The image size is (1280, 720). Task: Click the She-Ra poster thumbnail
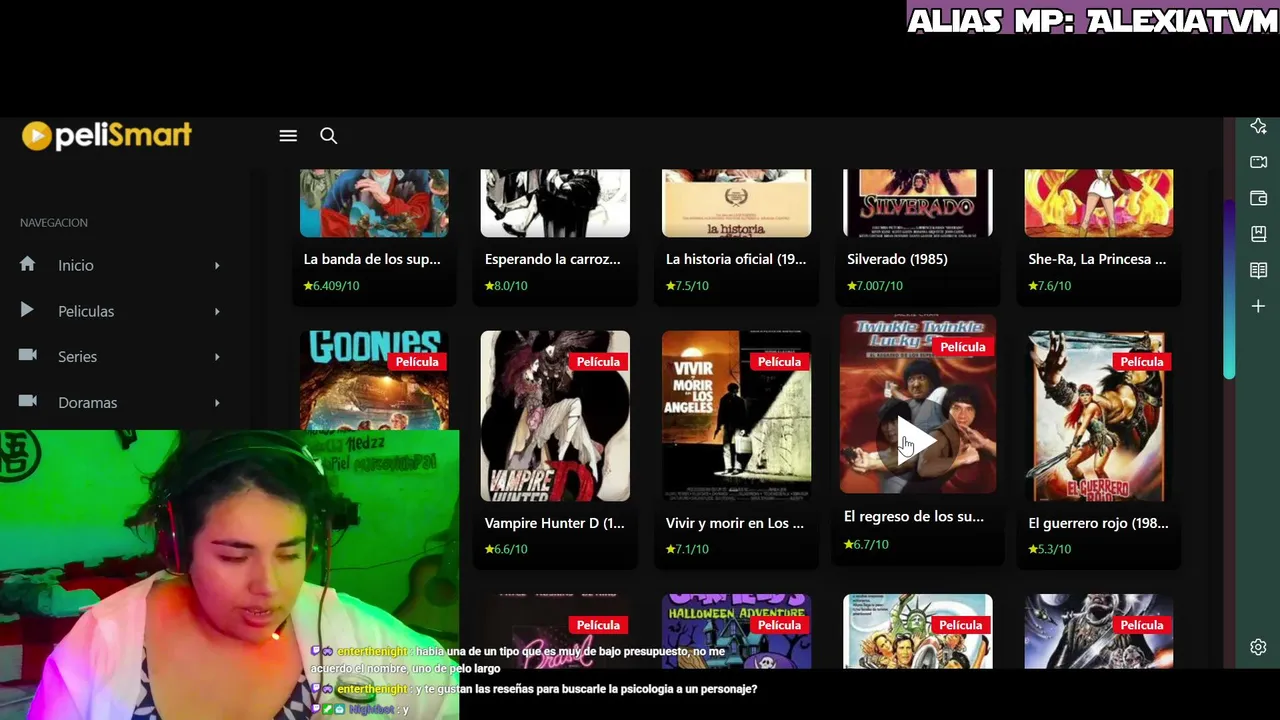point(1098,203)
